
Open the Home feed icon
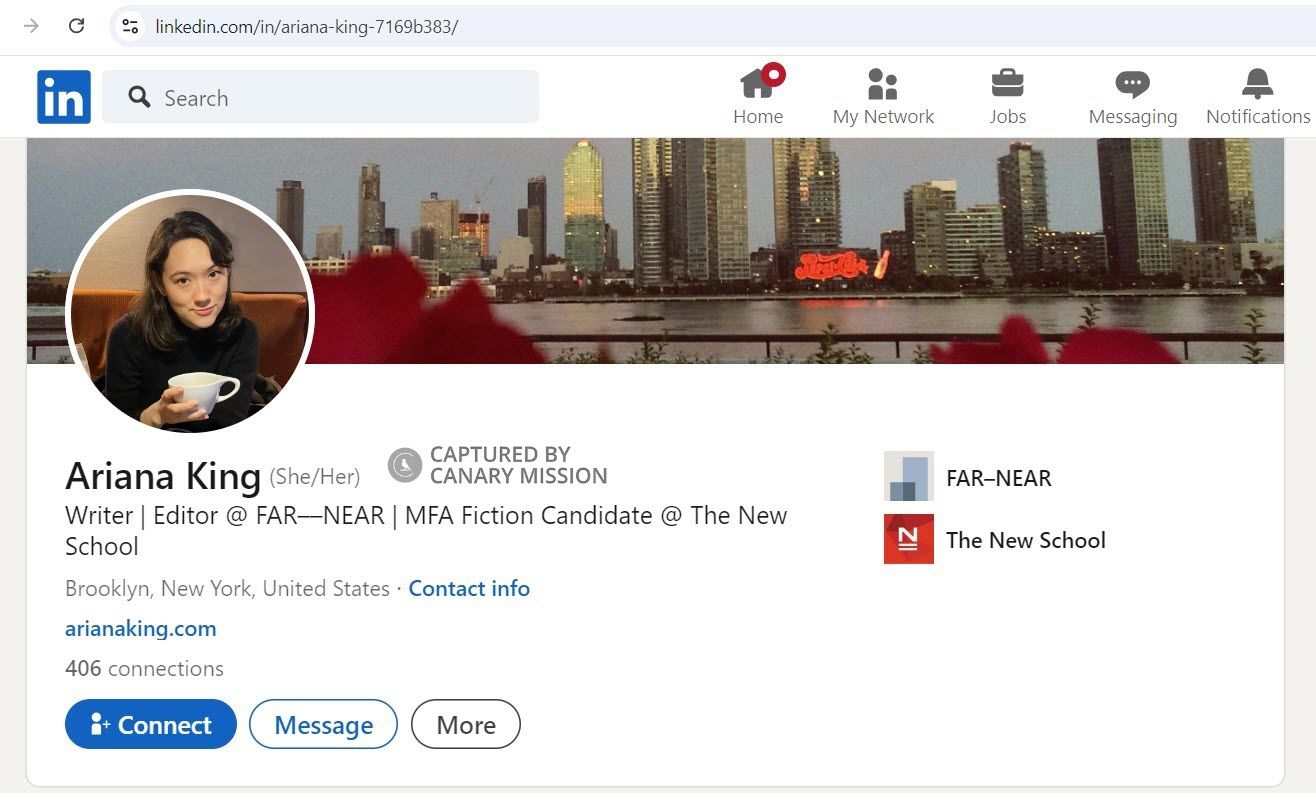(757, 84)
